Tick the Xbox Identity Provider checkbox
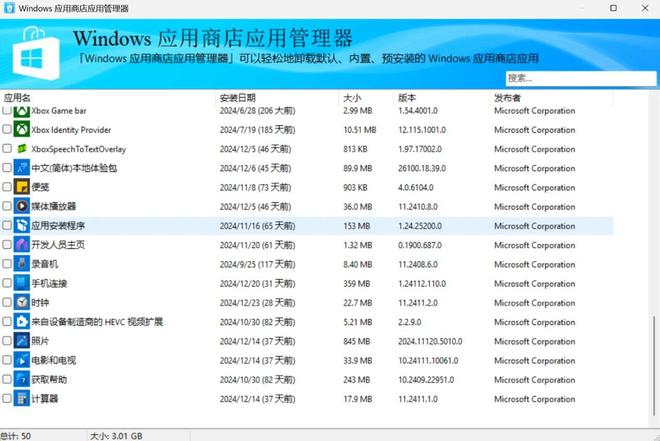660x441 pixels. [x=7, y=129]
